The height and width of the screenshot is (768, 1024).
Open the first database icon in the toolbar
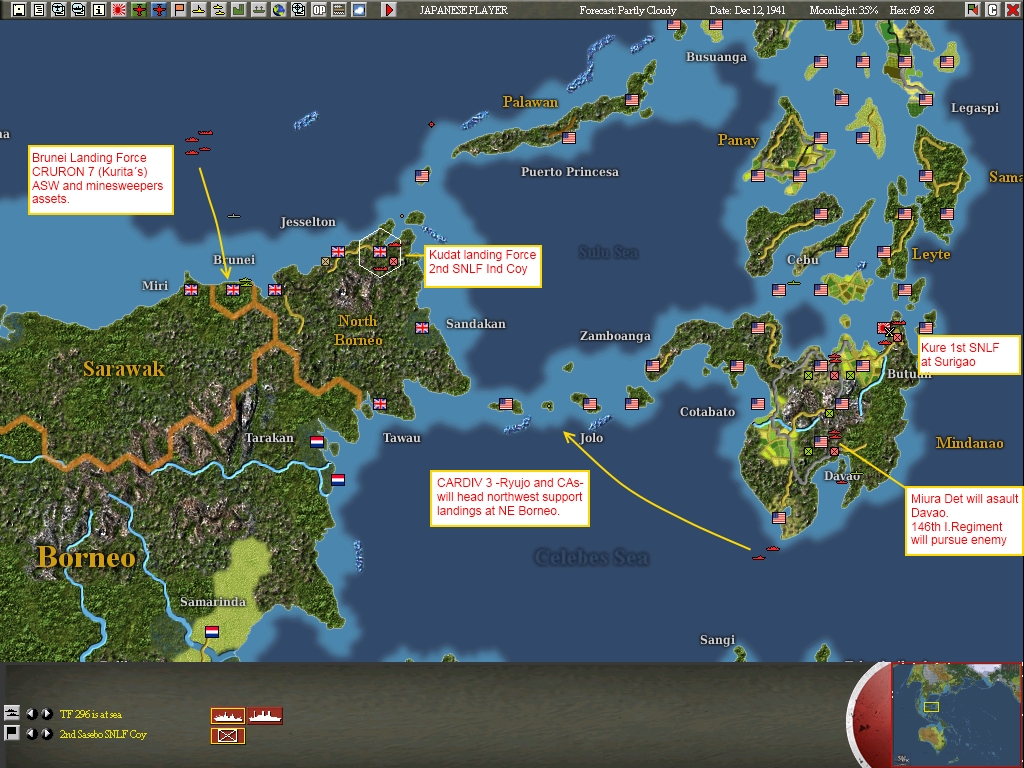click(x=59, y=10)
